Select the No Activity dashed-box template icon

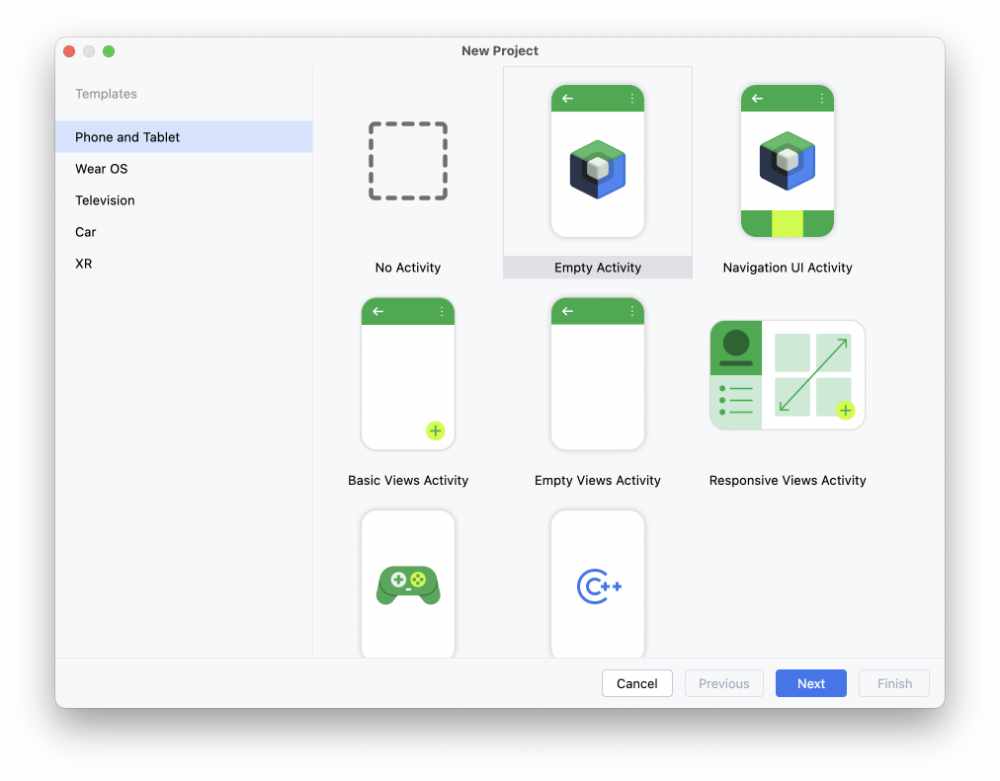coord(407,162)
